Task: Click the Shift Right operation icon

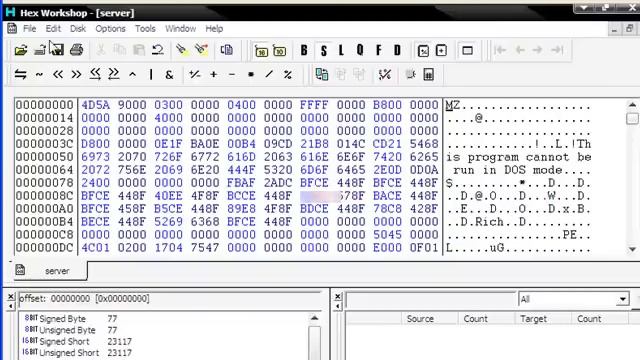Action: [76, 74]
